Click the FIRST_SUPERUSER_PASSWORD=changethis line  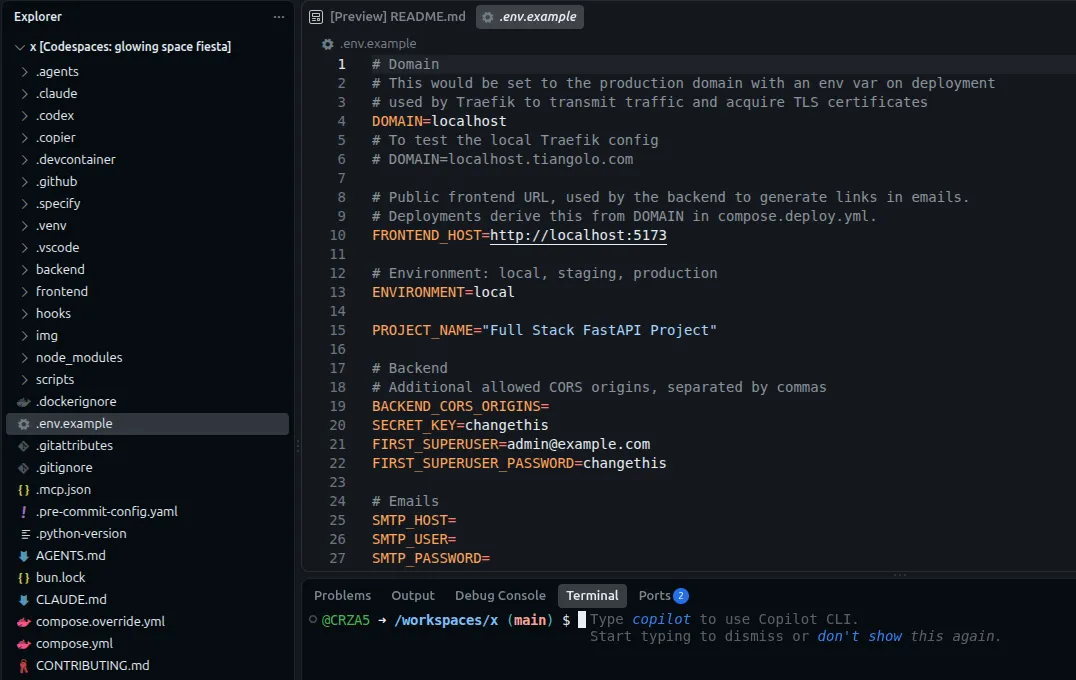pyautogui.click(x=519, y=463)
